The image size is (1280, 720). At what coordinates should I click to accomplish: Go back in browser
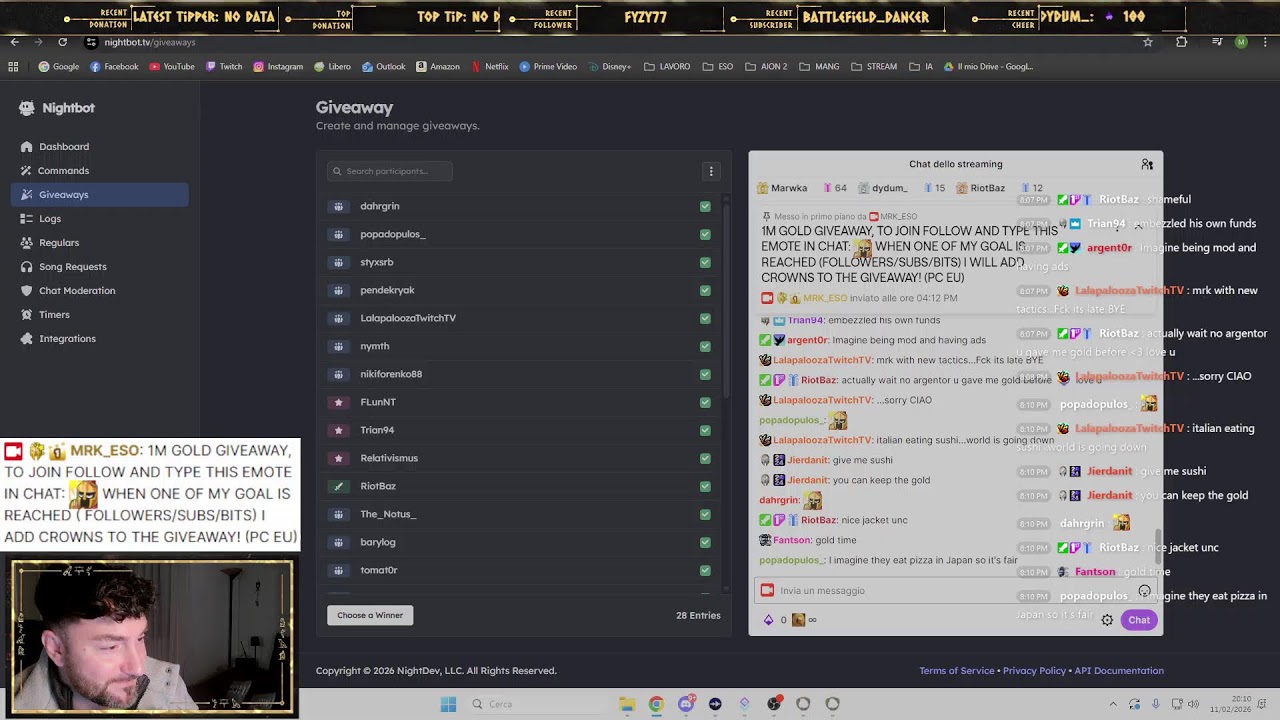15,42
